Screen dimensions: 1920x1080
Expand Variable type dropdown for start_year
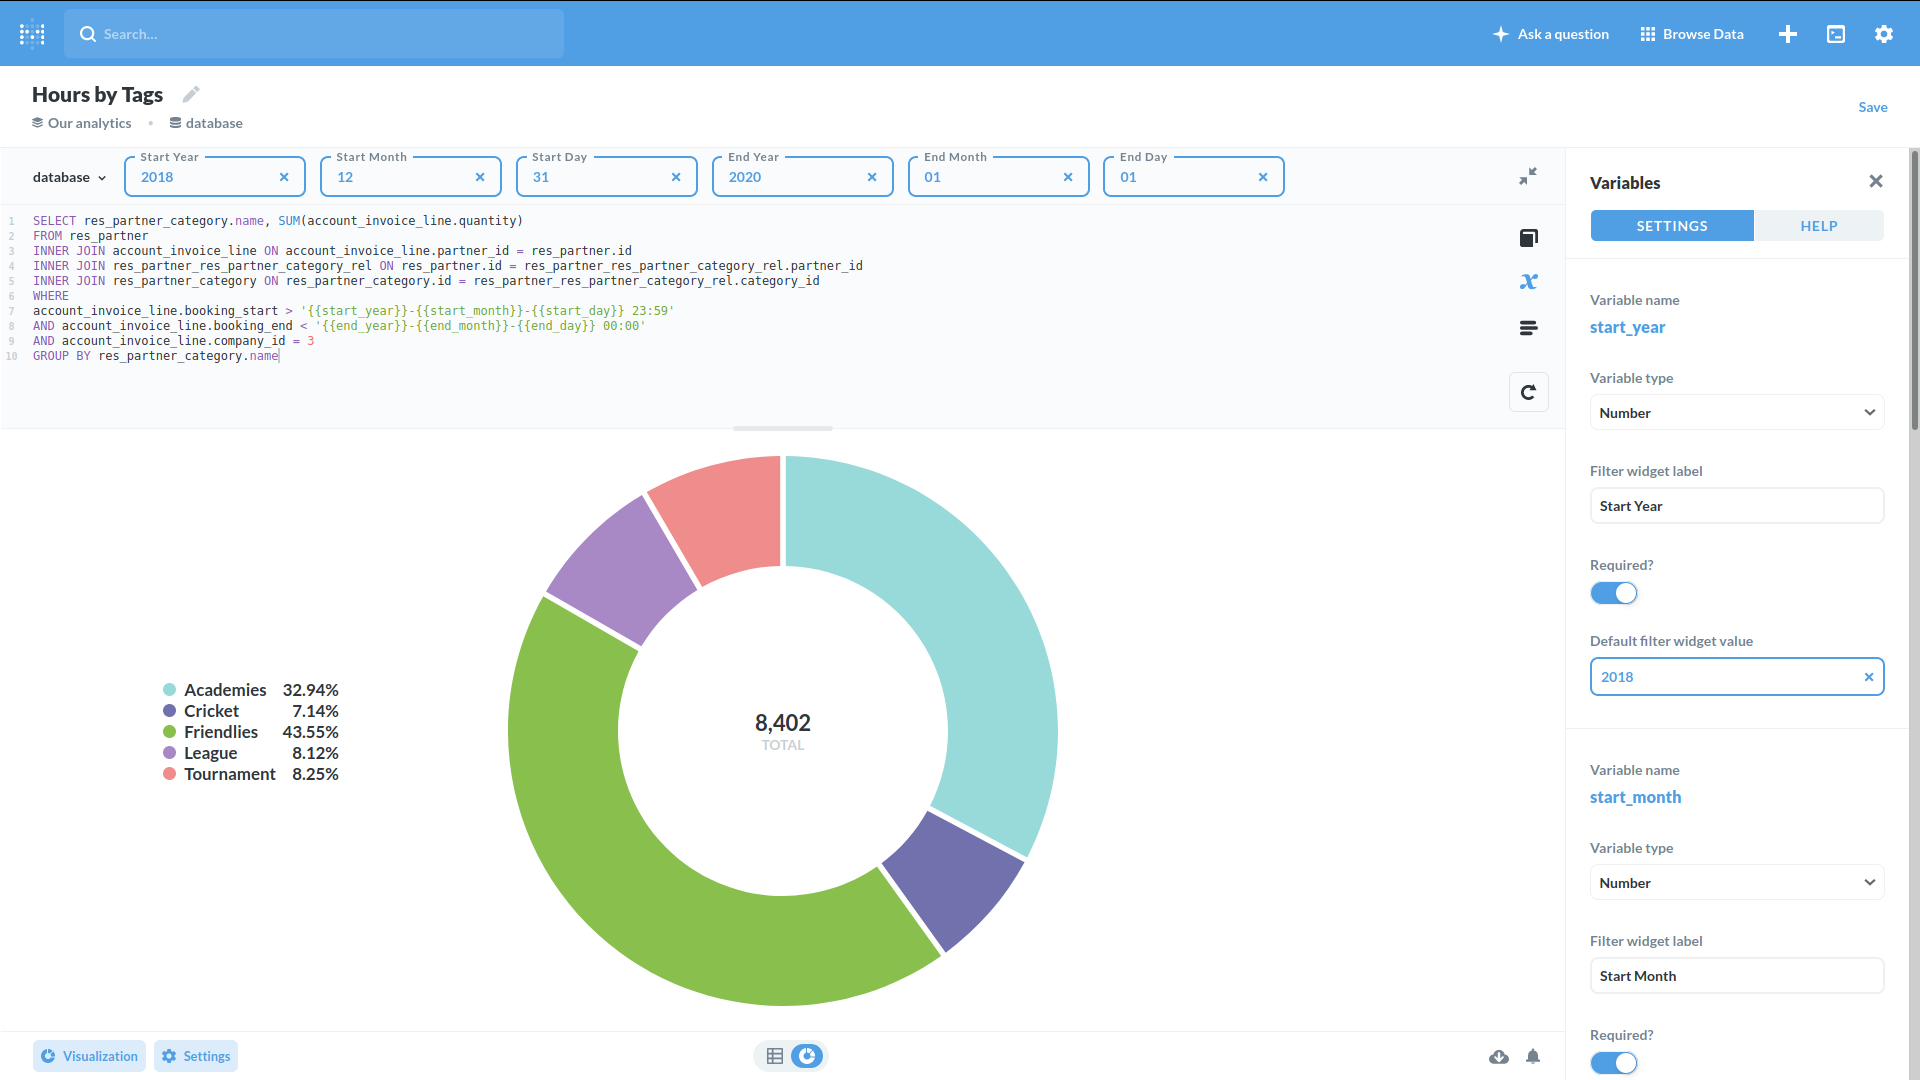point(1737,413)
